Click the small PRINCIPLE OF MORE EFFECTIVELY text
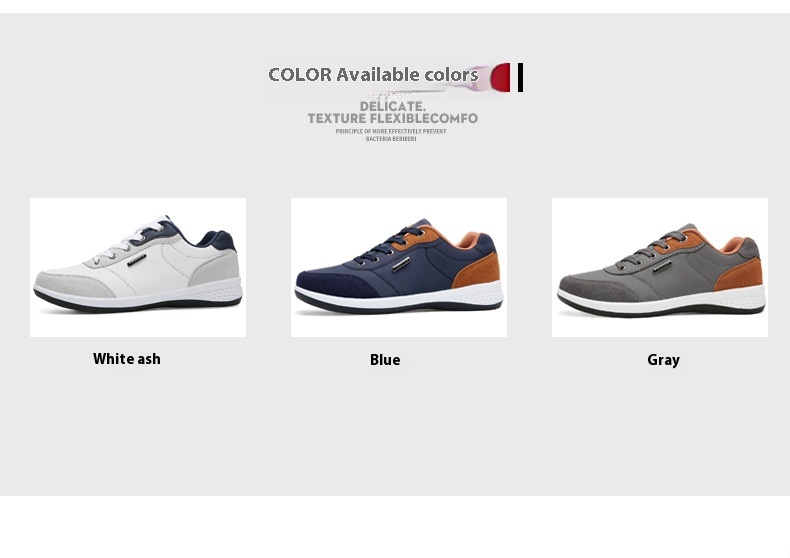This screenshot has height=558, width=790. pos(391,131)
